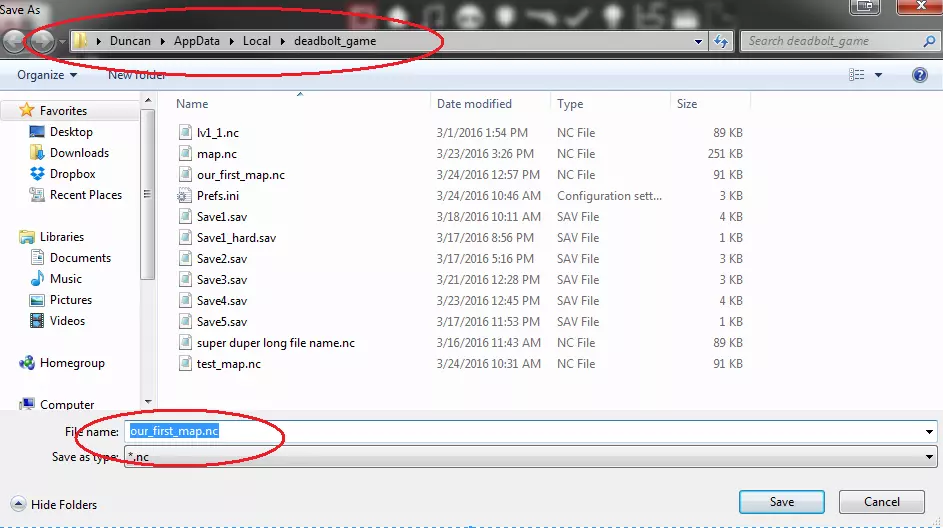Select Save1_hard.sav in the file list
Screen dimensions: 943x528
tap(236, 238)
